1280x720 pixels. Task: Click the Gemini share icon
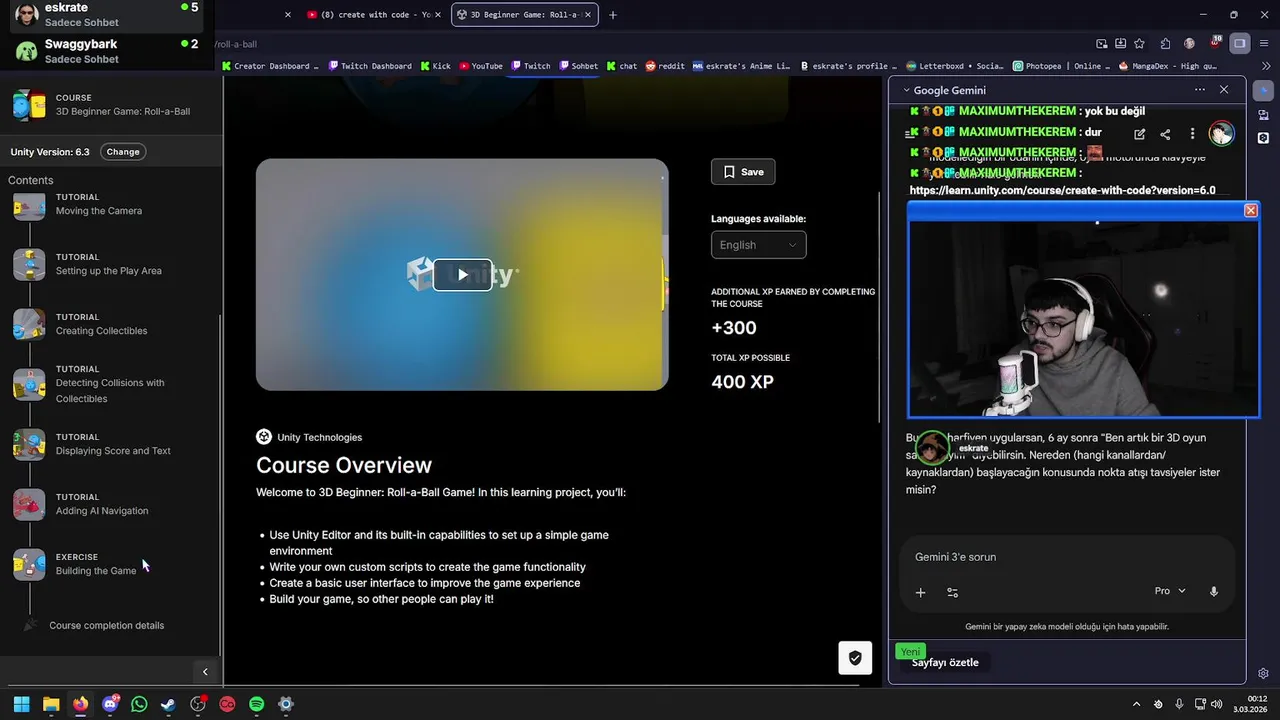tap(1165, 134)
